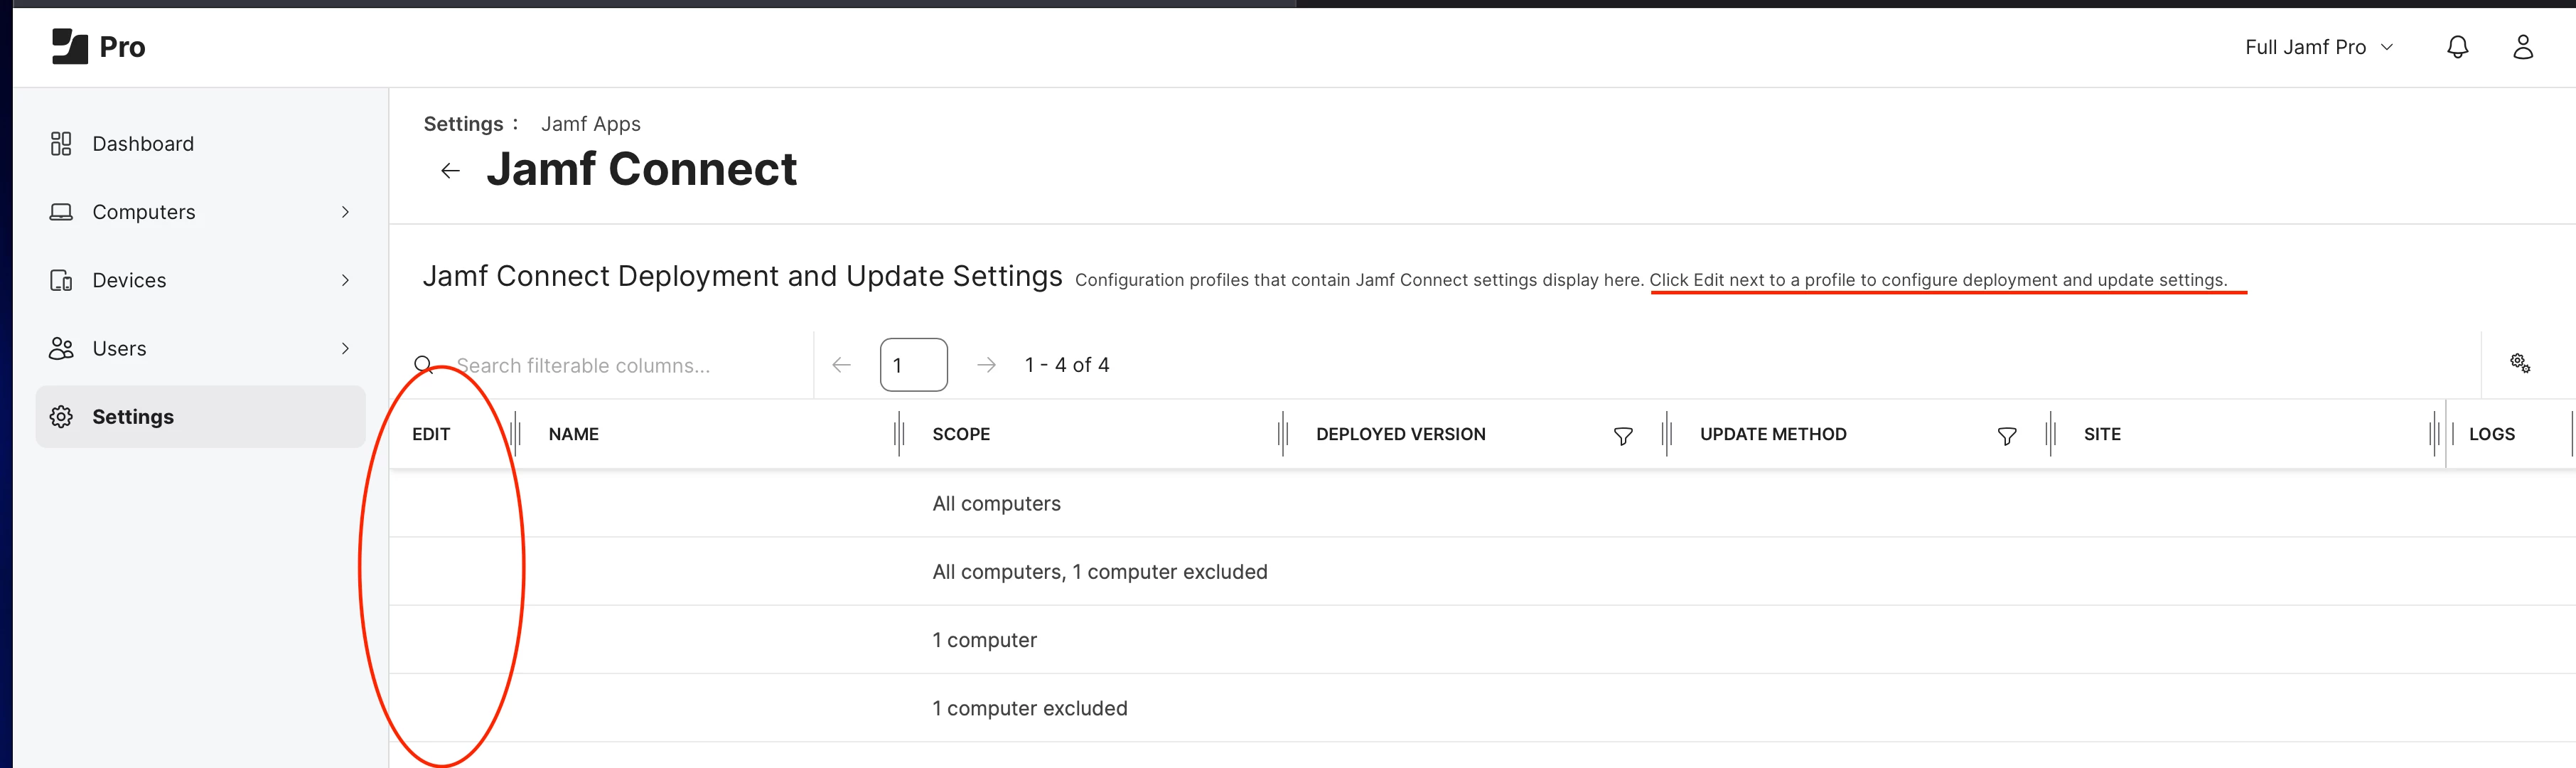Image resolution: width=2576 pixels, height=768 pixels.
Task: Click the search magnifier icon
Action: [424, 365]
